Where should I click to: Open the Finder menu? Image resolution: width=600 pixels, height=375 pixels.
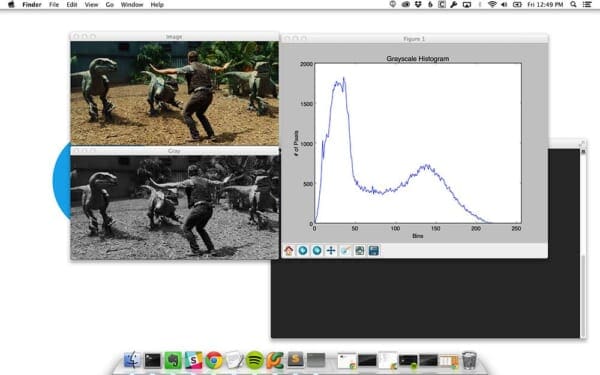point(32,5)
